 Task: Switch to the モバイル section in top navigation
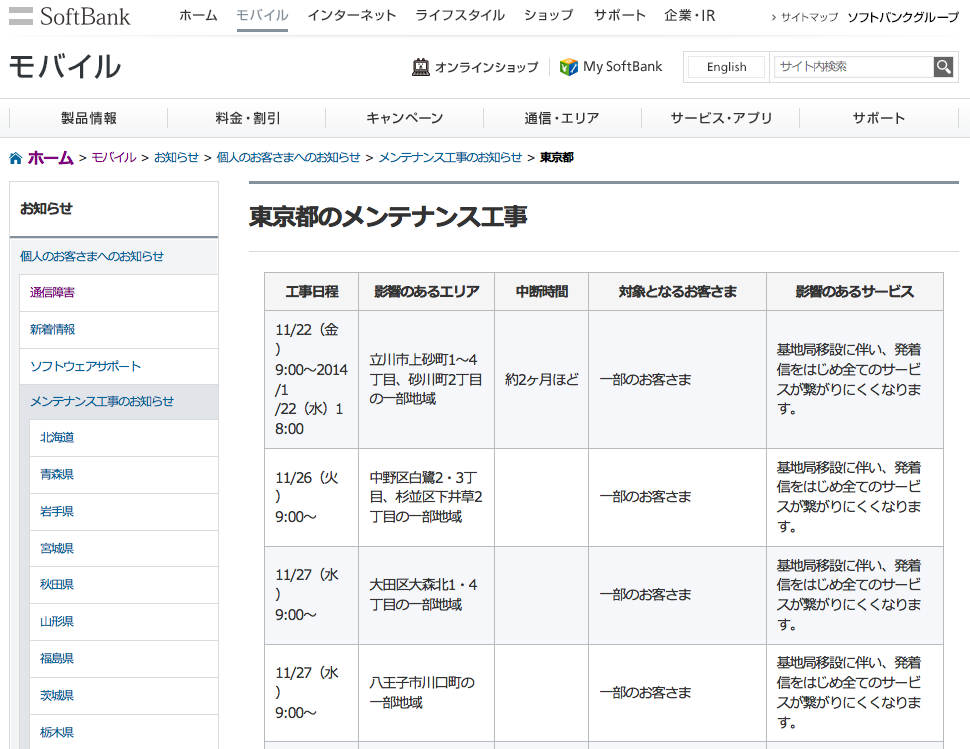[x=262, y=15]
